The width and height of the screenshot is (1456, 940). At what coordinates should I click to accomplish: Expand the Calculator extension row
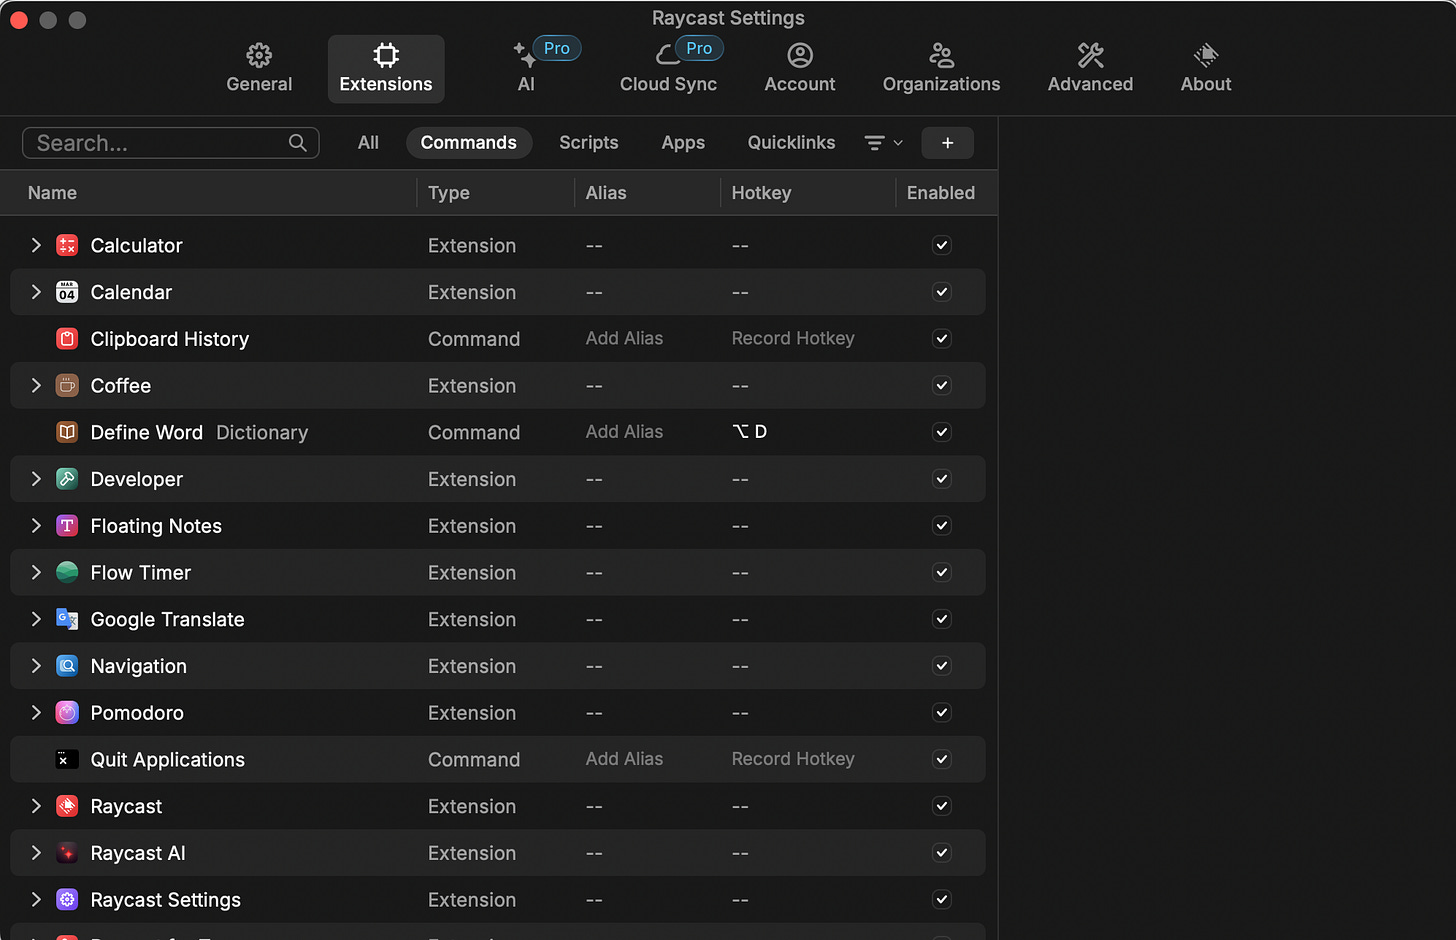36,245
